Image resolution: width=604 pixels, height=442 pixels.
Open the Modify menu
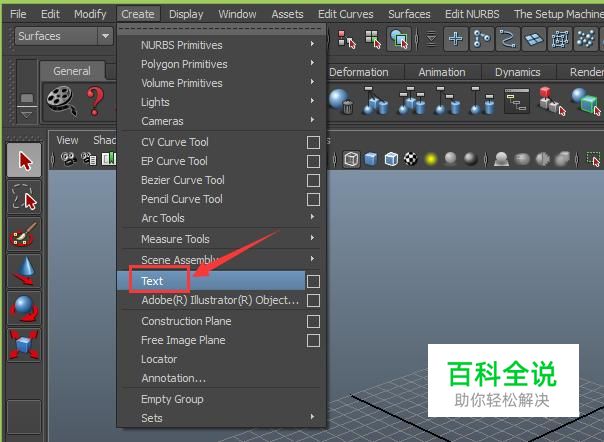[x=90, y=14]
